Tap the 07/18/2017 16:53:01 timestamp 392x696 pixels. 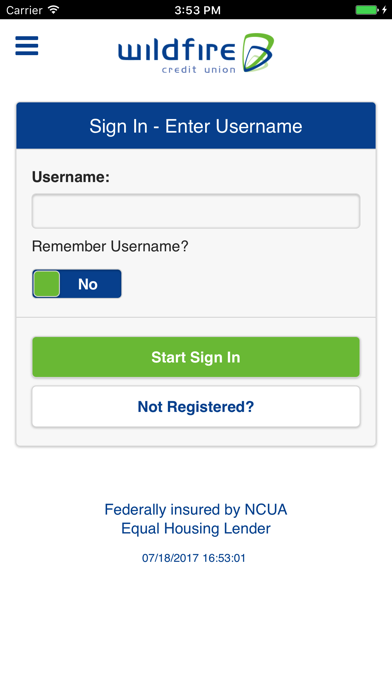point(194,558)
